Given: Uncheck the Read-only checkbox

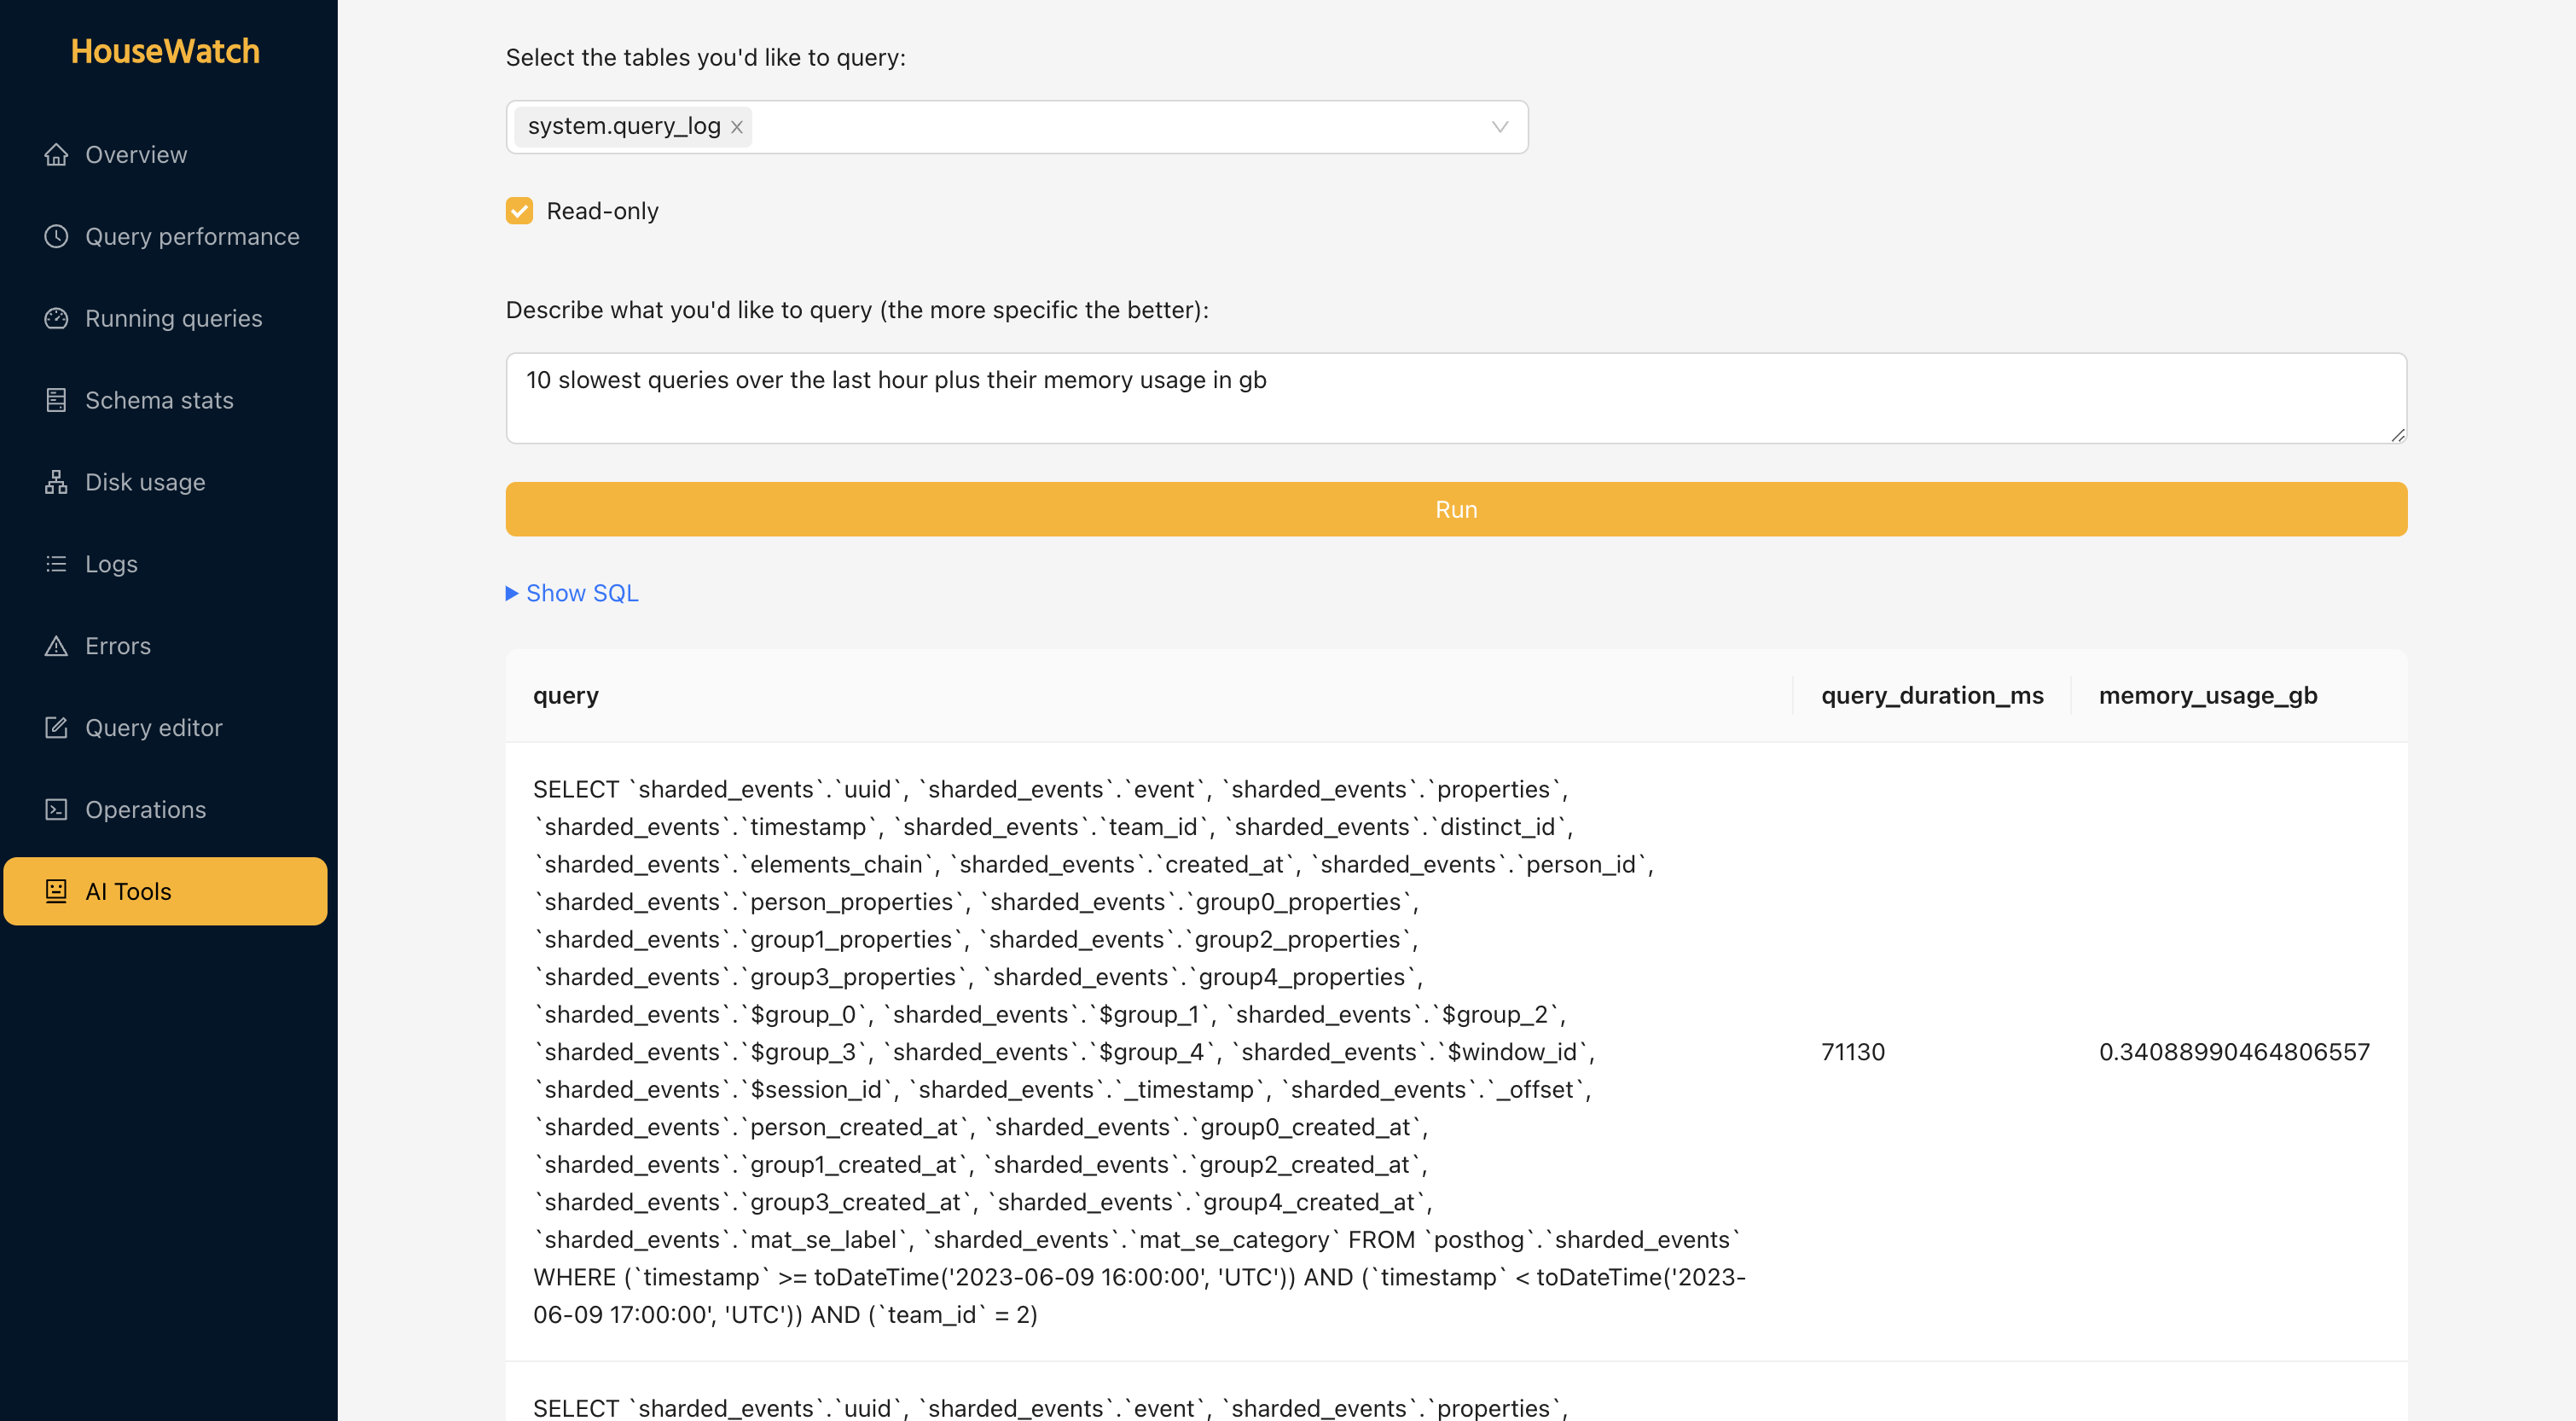Looking at the screenshot, I should 519,211.
